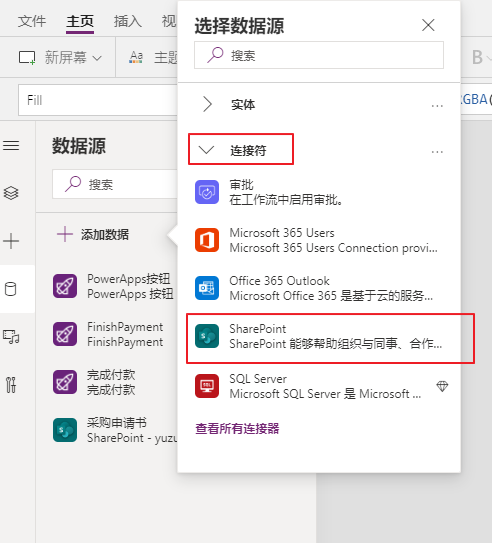The width and height of the screenshot is (492, 543).
Task: Switch to the 插入 tab
Action: (128, 21)
